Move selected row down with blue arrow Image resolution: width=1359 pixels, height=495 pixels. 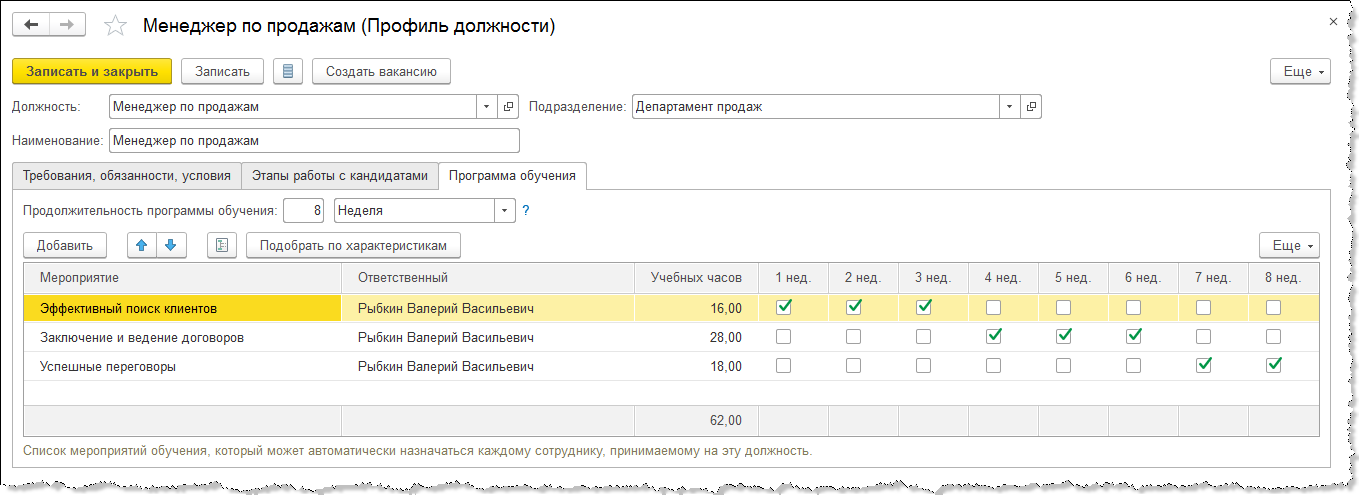tap(170, 245)
